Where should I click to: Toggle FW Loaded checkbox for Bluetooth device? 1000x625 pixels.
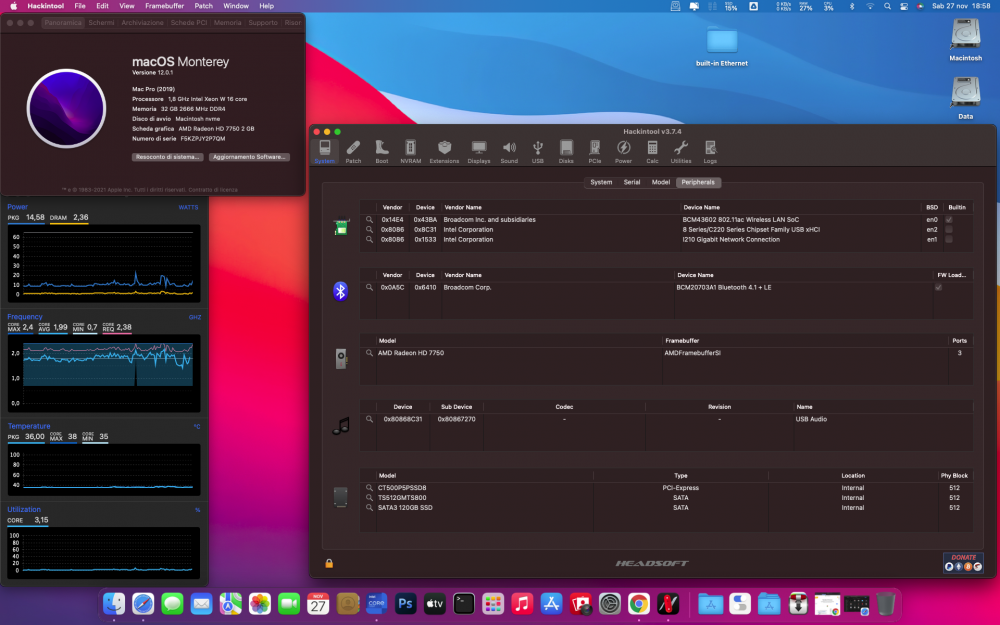point(938,288)
